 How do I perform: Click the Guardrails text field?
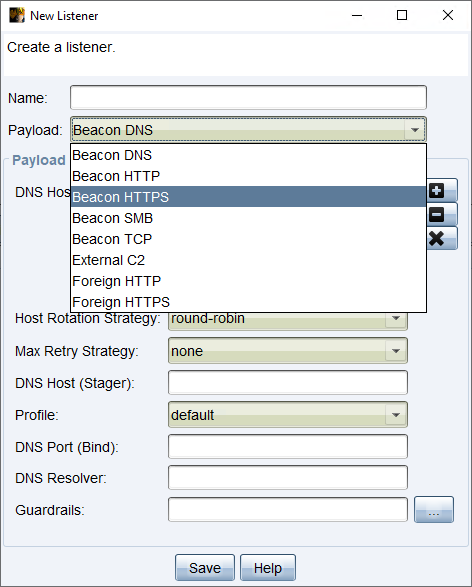(288, 510)
